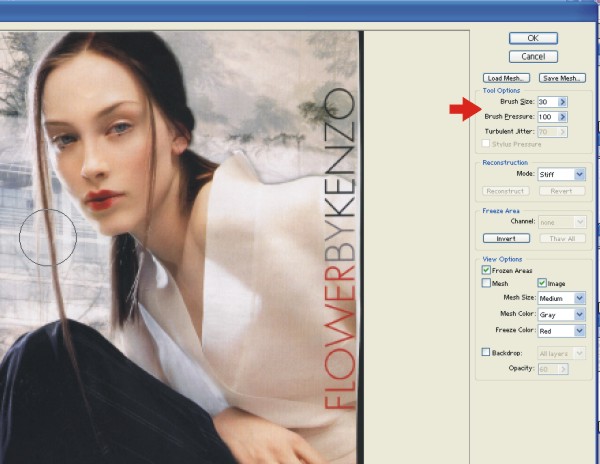Click the grayed-out Revert button
This screenshot has height=464, width=600.
point(562,191)
